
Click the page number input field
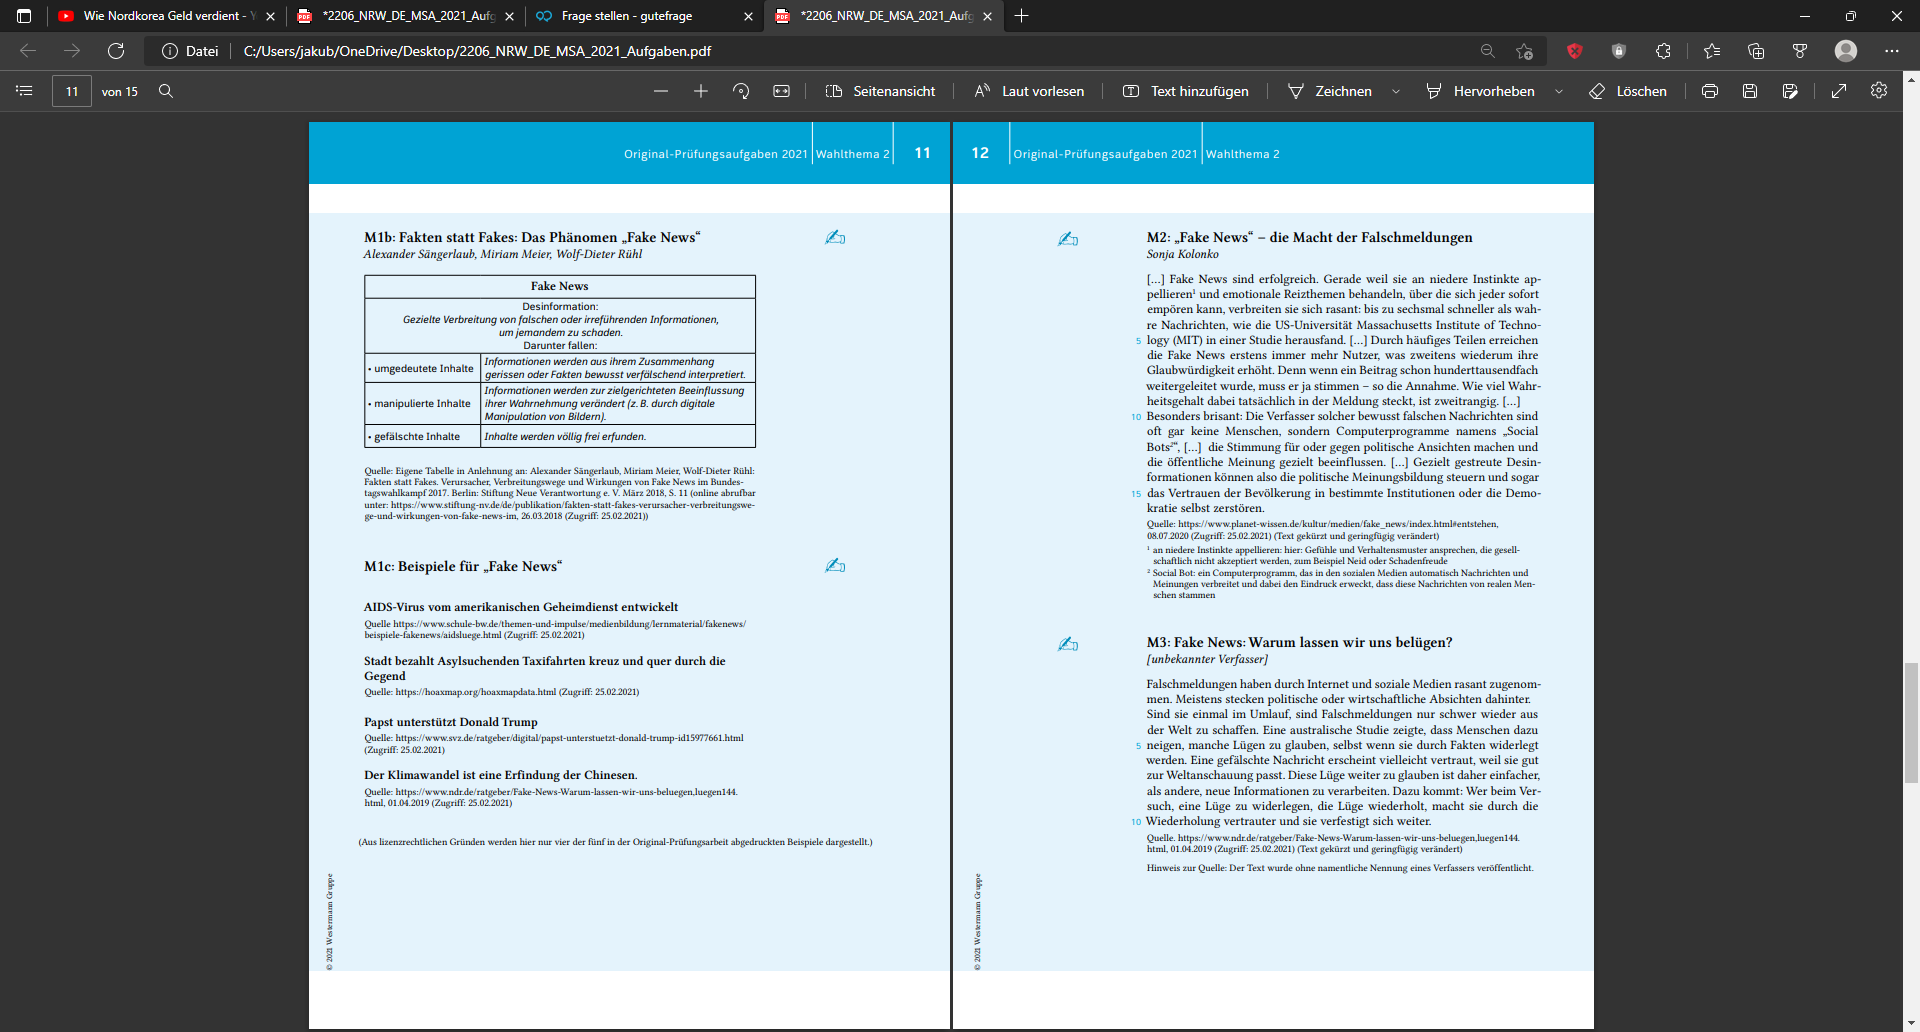pos(72,91)
